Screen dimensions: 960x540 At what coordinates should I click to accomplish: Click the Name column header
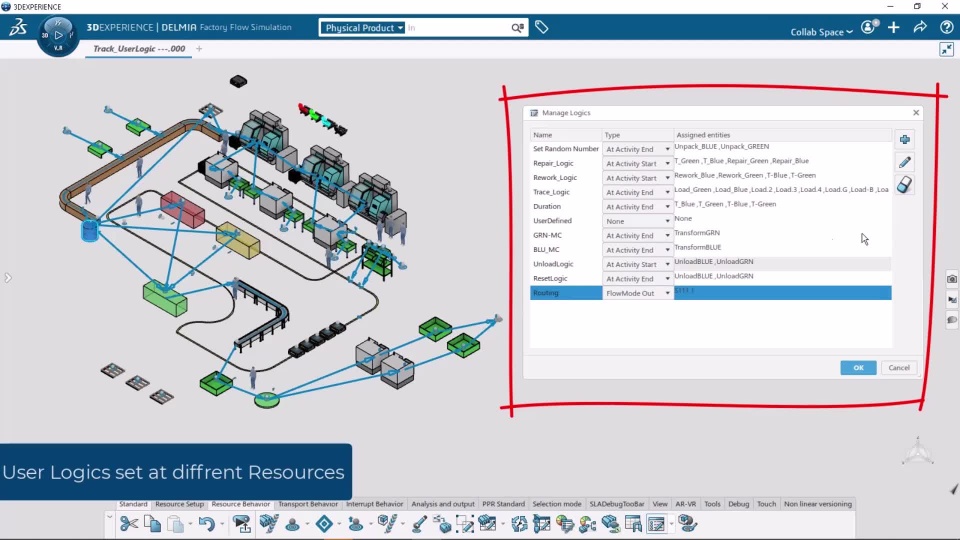[x=566, y=135]
